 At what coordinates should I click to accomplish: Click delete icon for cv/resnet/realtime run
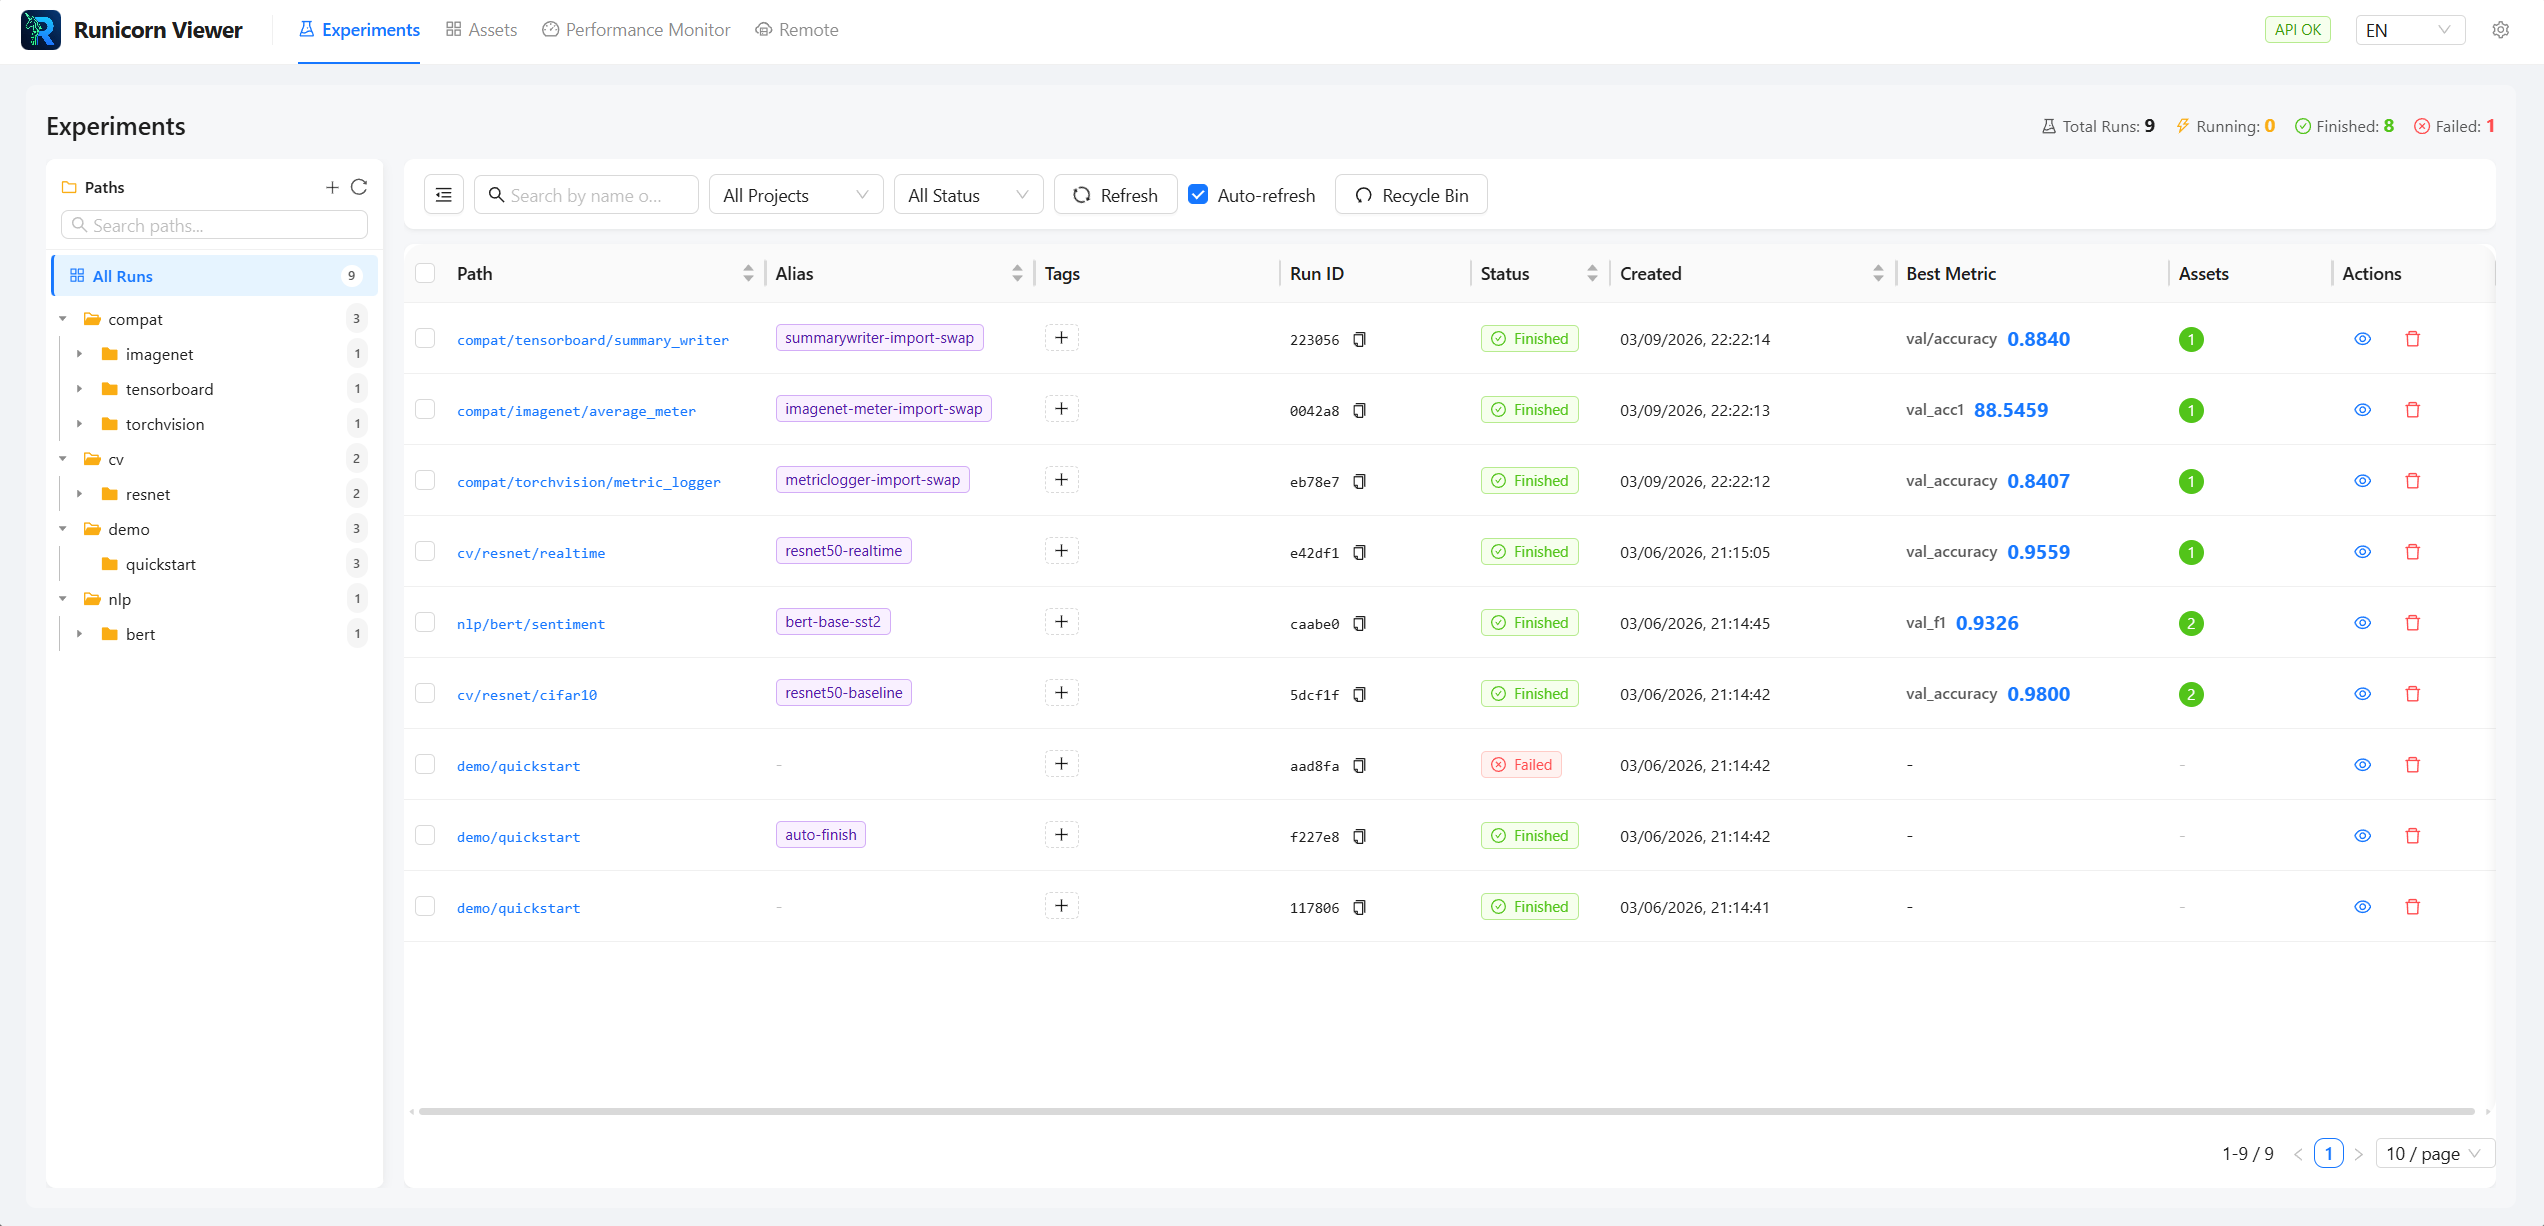tap(2412, 552)
